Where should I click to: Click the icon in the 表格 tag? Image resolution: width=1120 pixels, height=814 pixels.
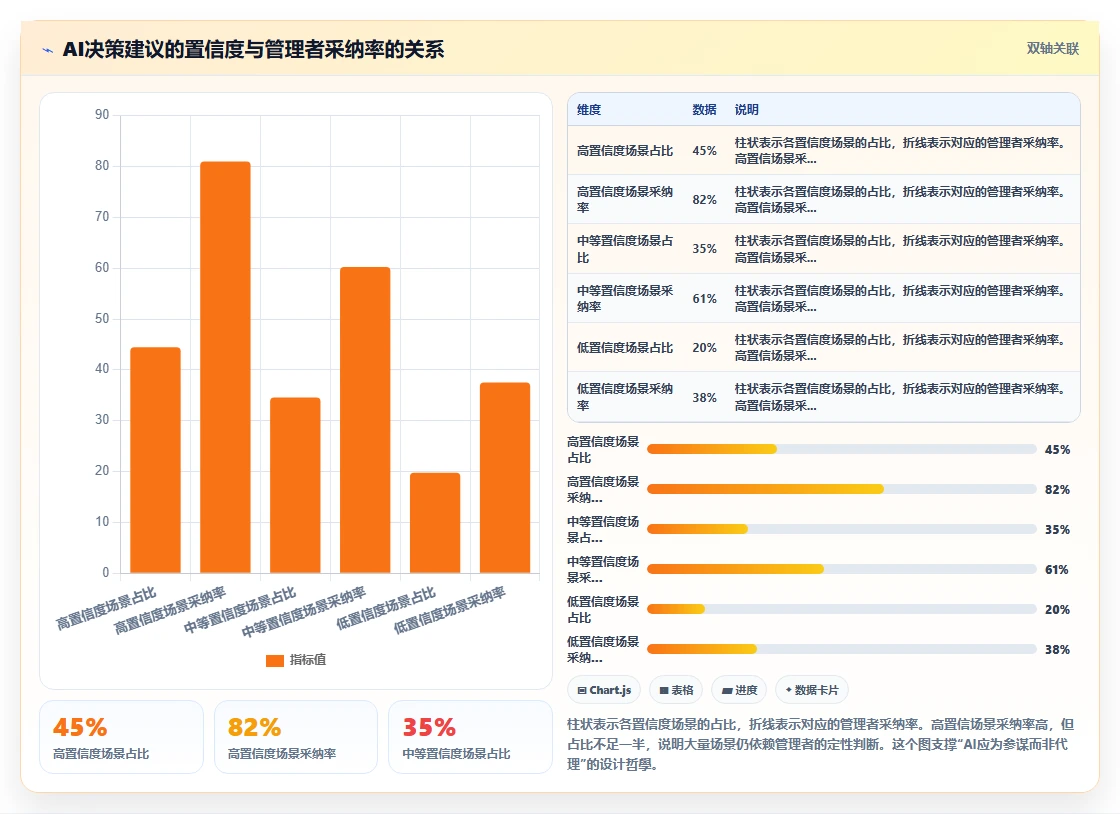(x=664, y=690)
